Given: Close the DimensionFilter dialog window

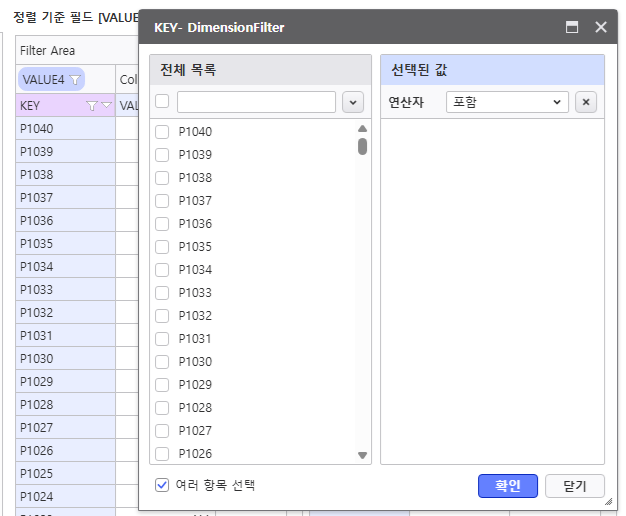Looking at the screenshot, I should click(x=601, y=28).
